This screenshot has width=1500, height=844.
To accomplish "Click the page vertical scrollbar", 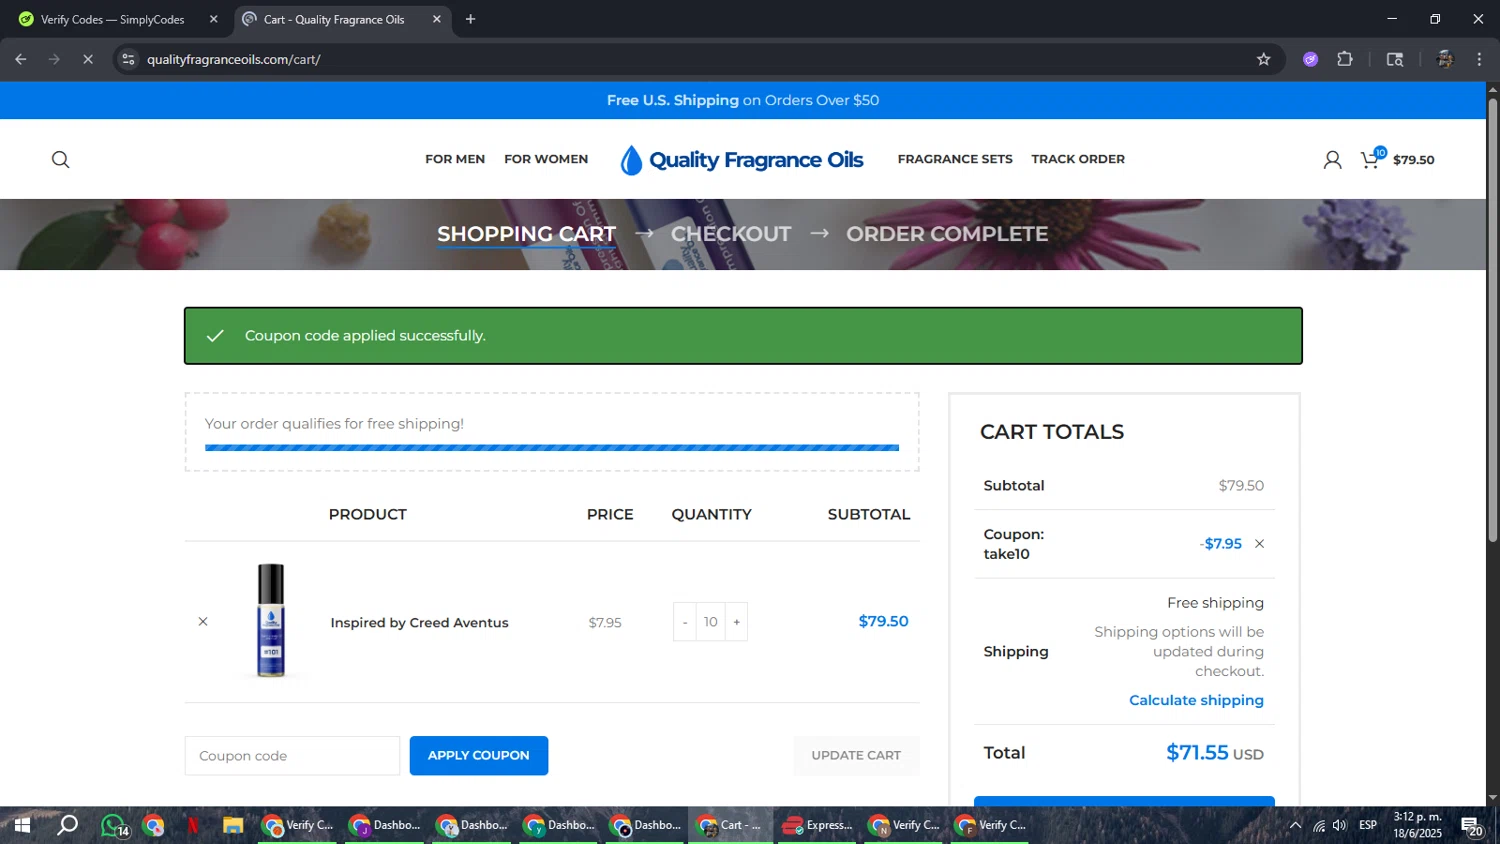I will tap(1493, 320).
